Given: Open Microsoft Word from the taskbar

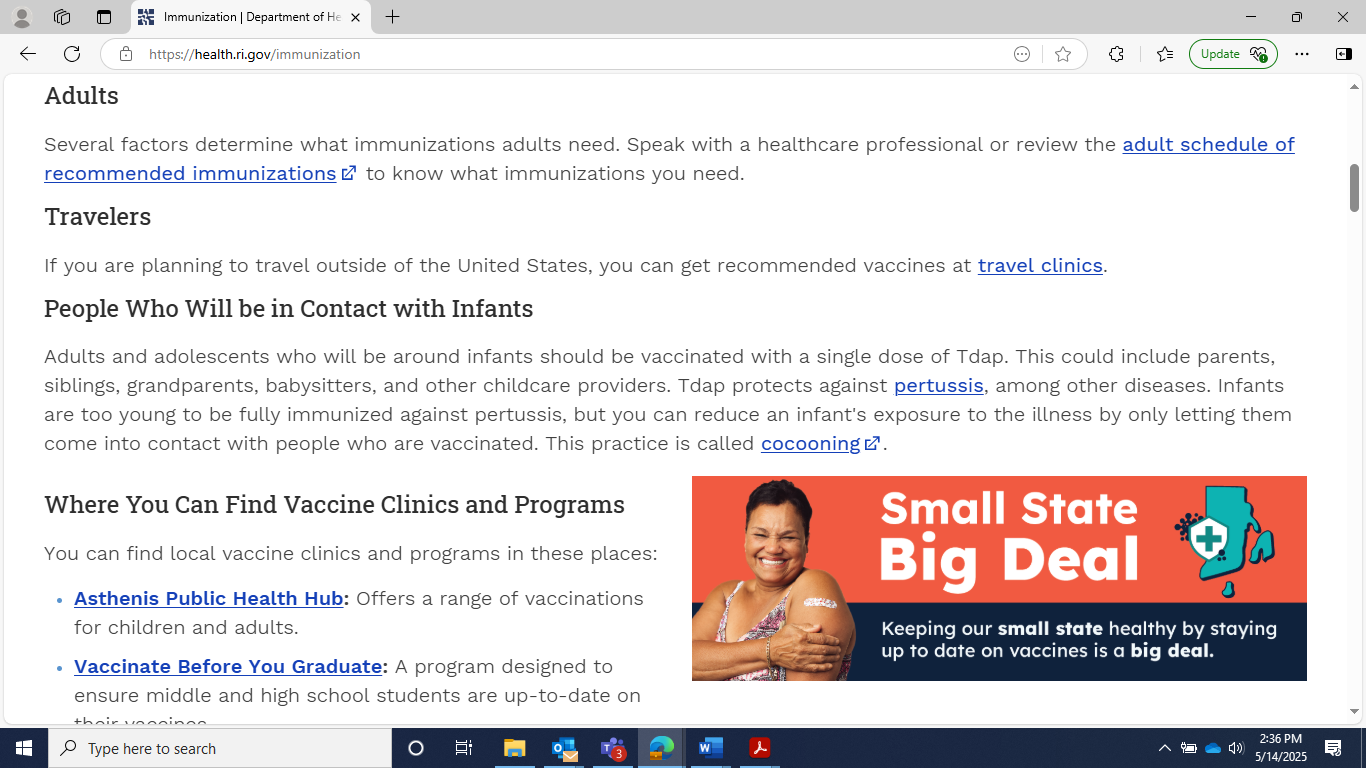Looking at the screenshot, I should point(710,748).
